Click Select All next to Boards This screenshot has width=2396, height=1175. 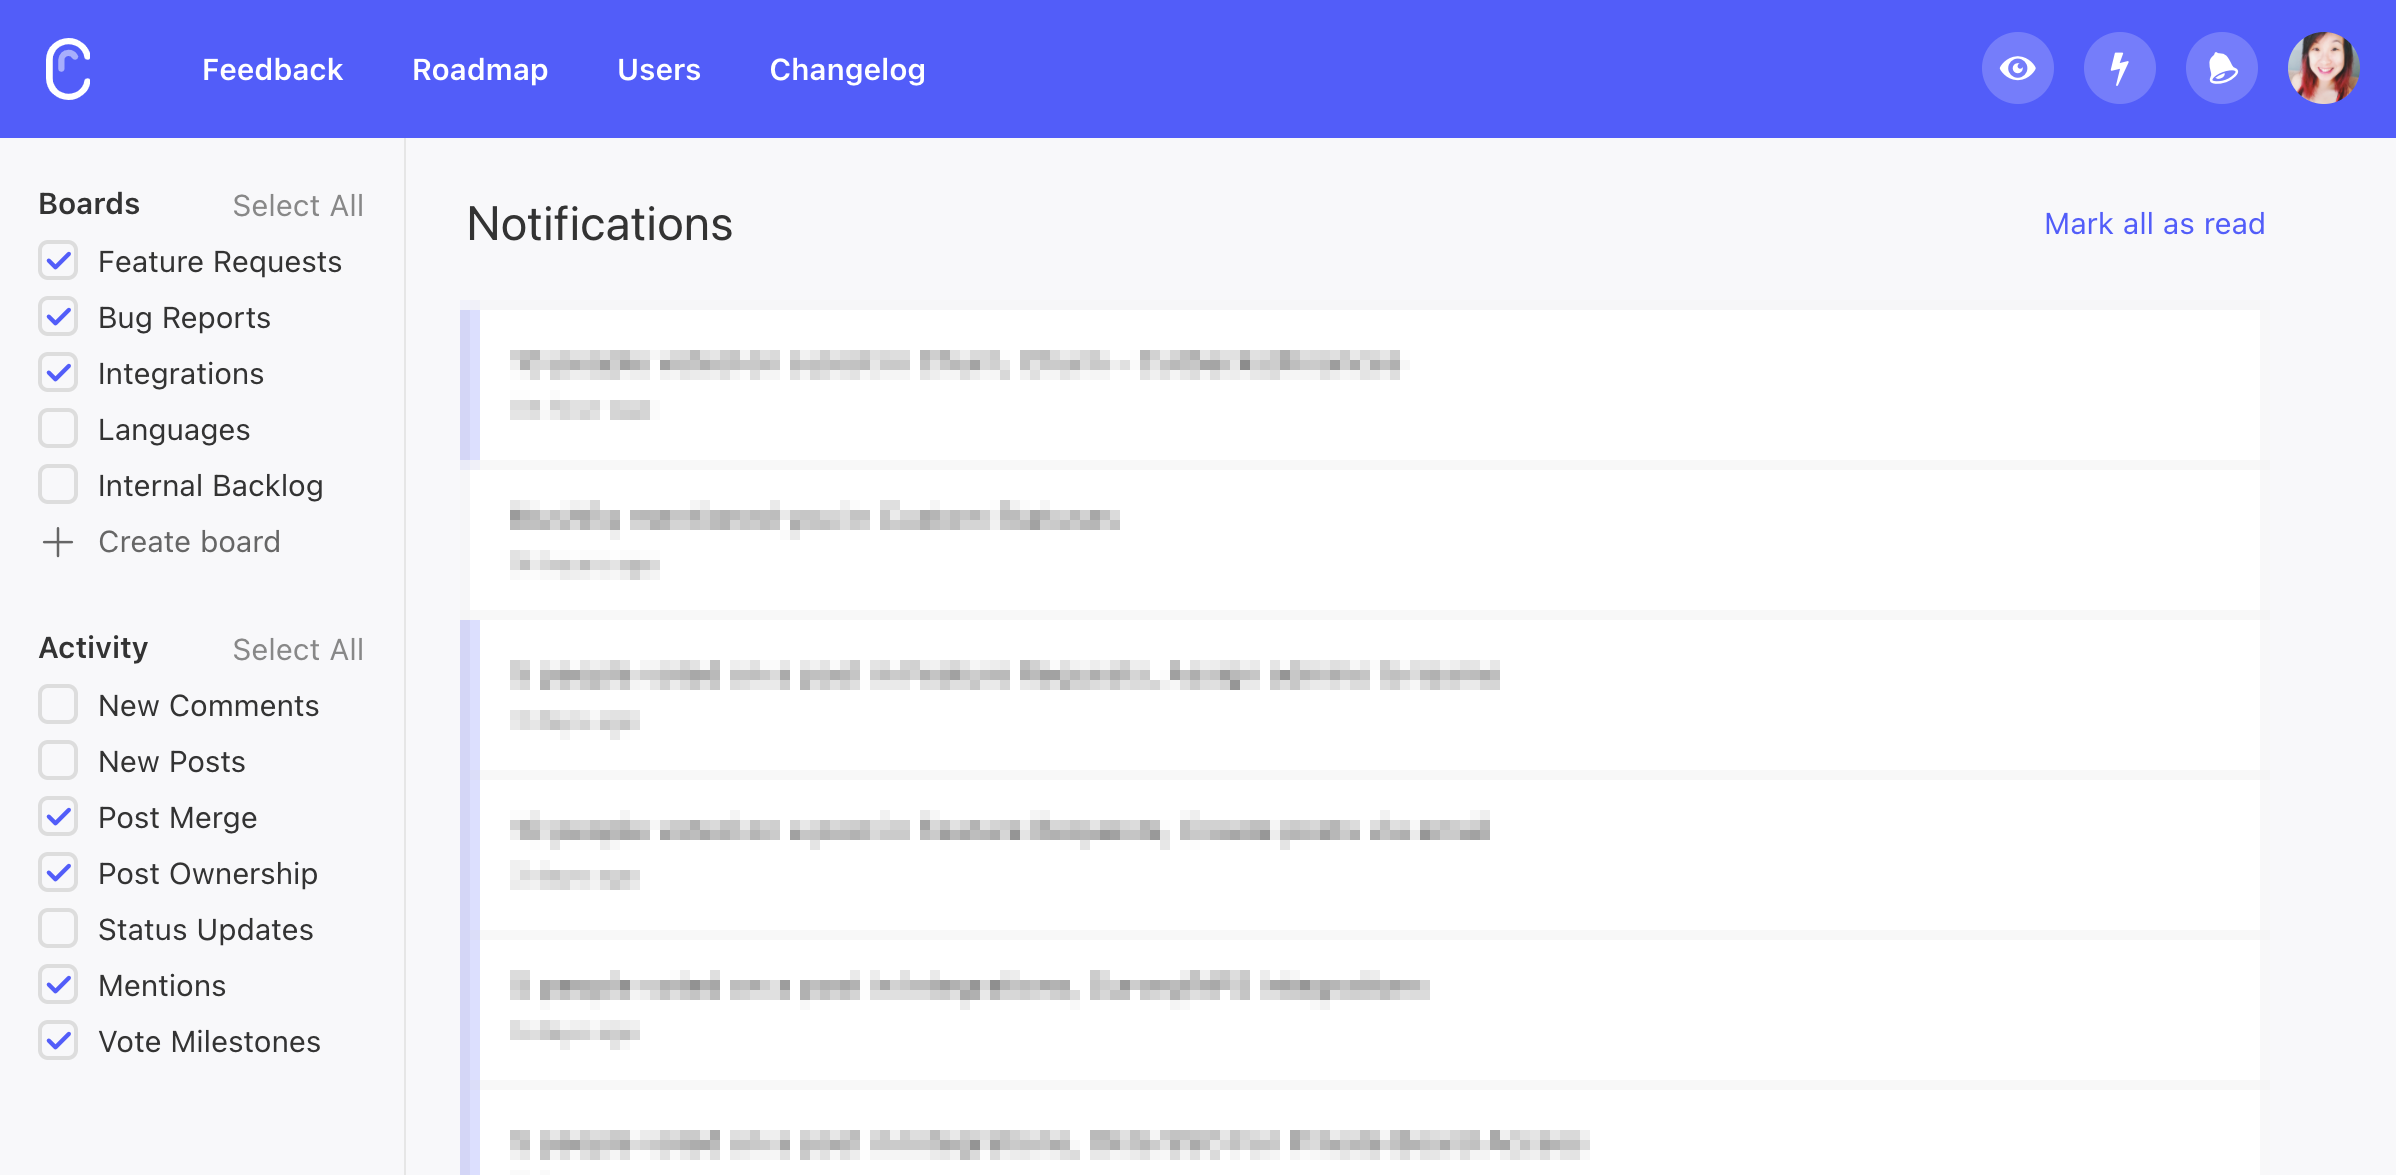click(298, 205)
